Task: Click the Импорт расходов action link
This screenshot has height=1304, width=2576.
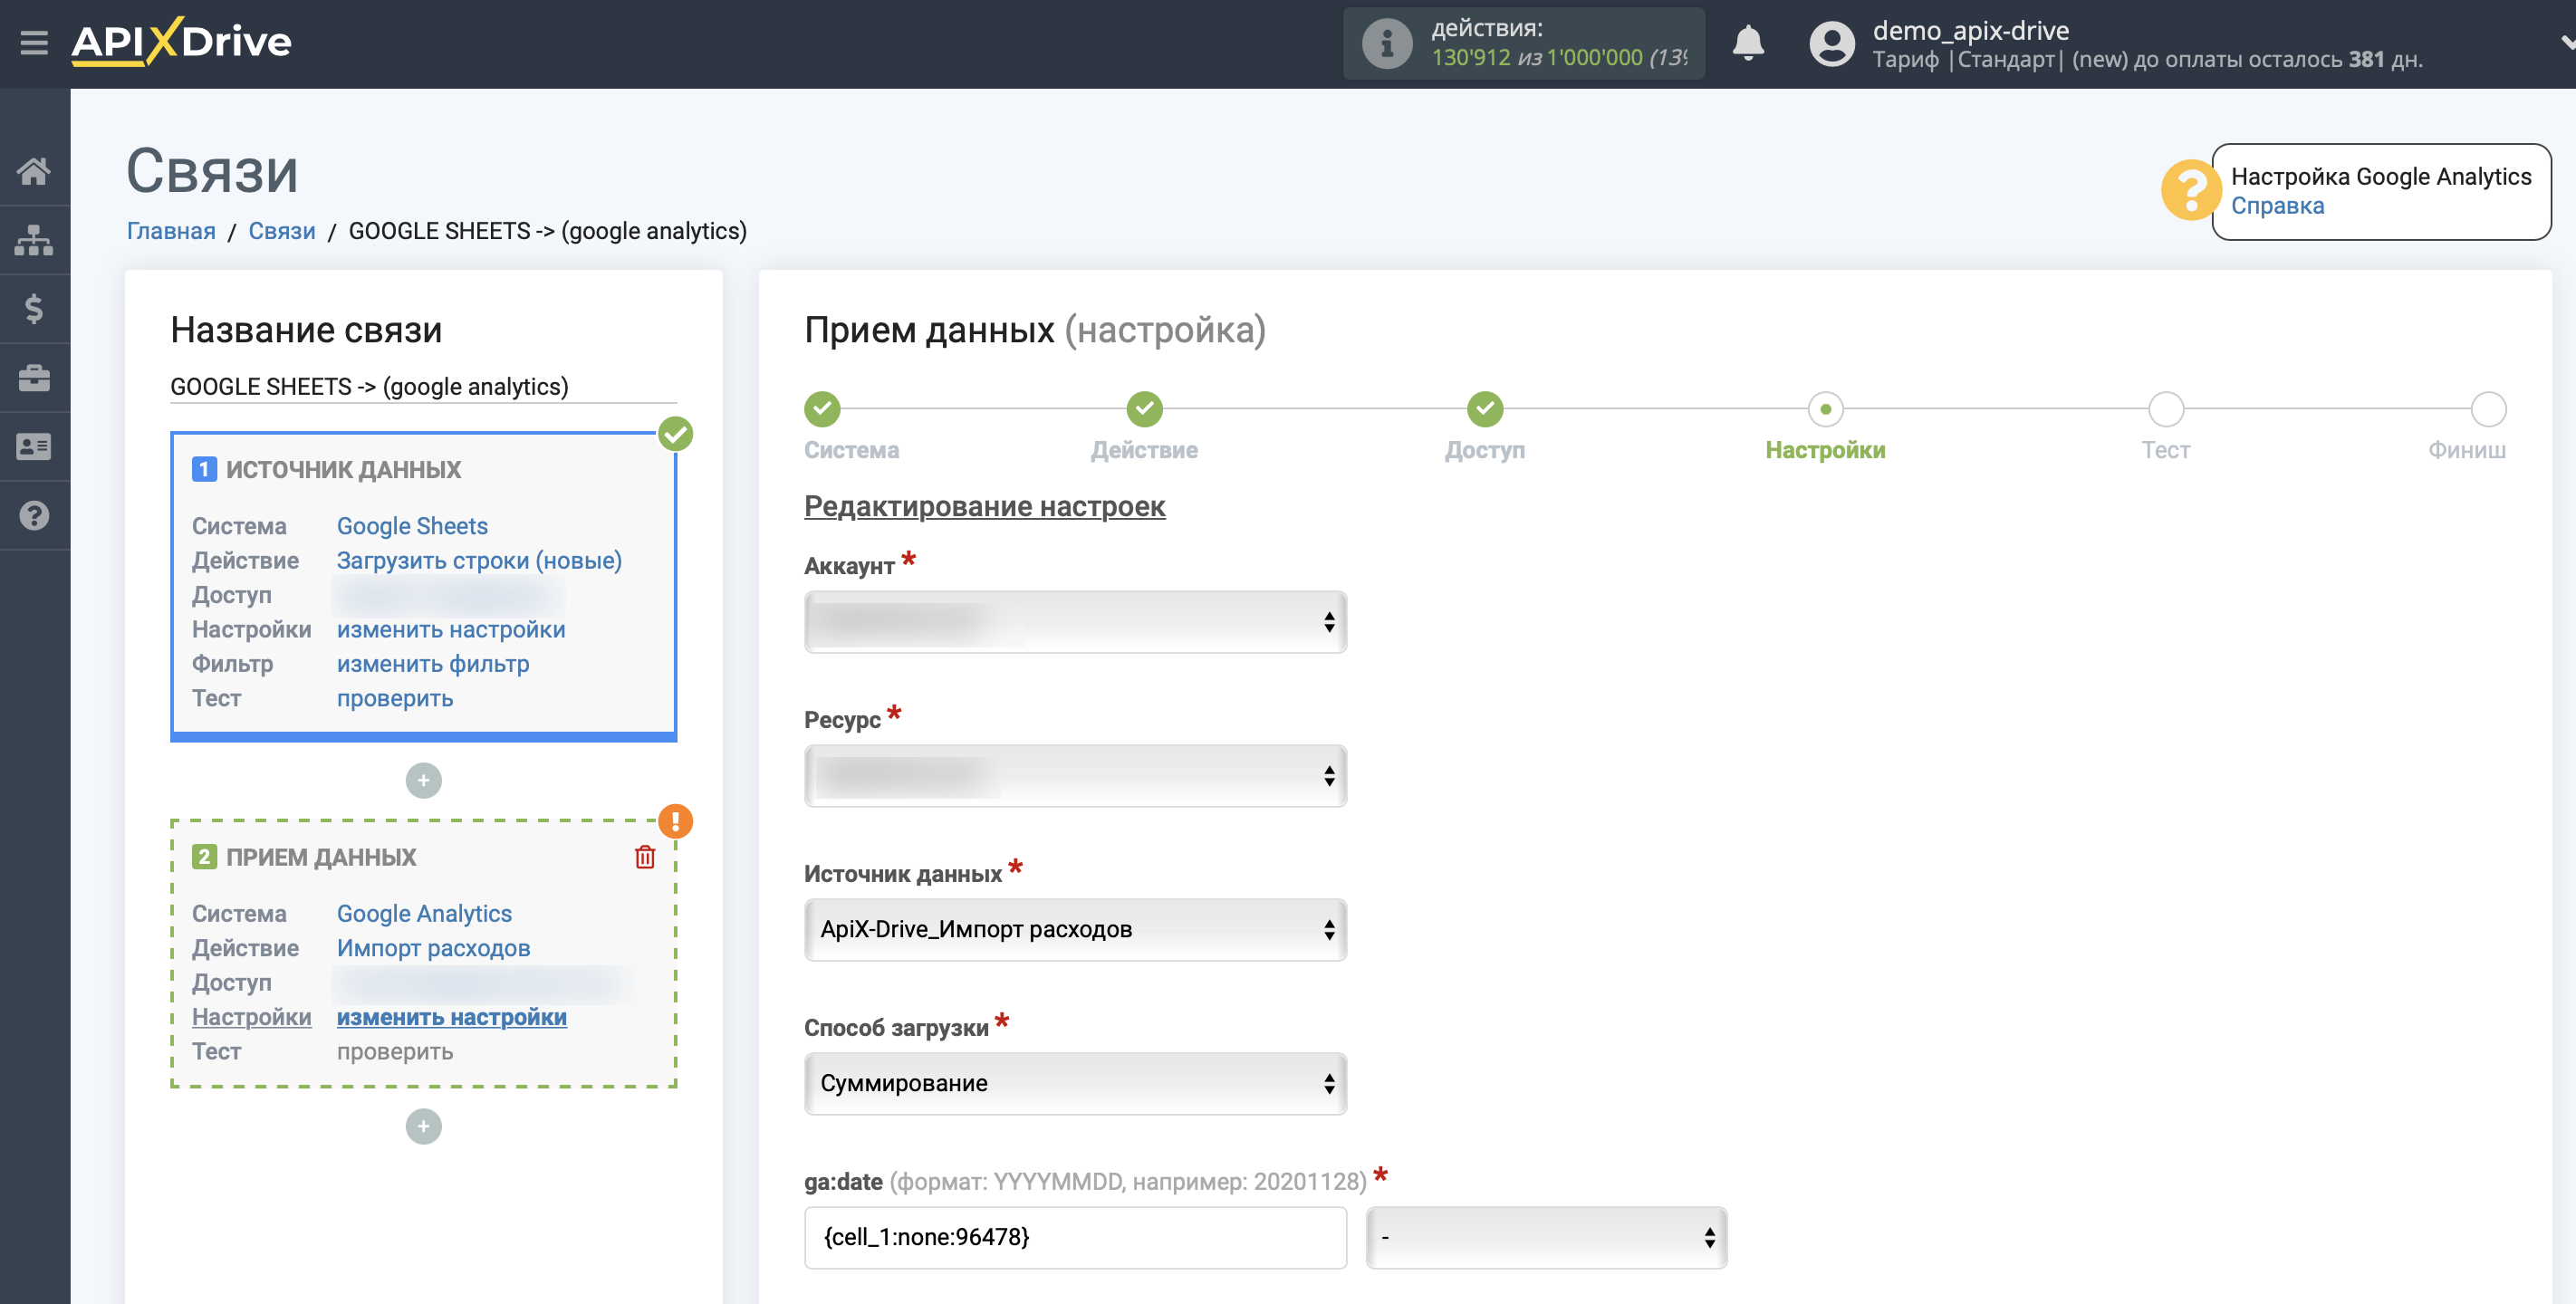Action: (433, 948)
